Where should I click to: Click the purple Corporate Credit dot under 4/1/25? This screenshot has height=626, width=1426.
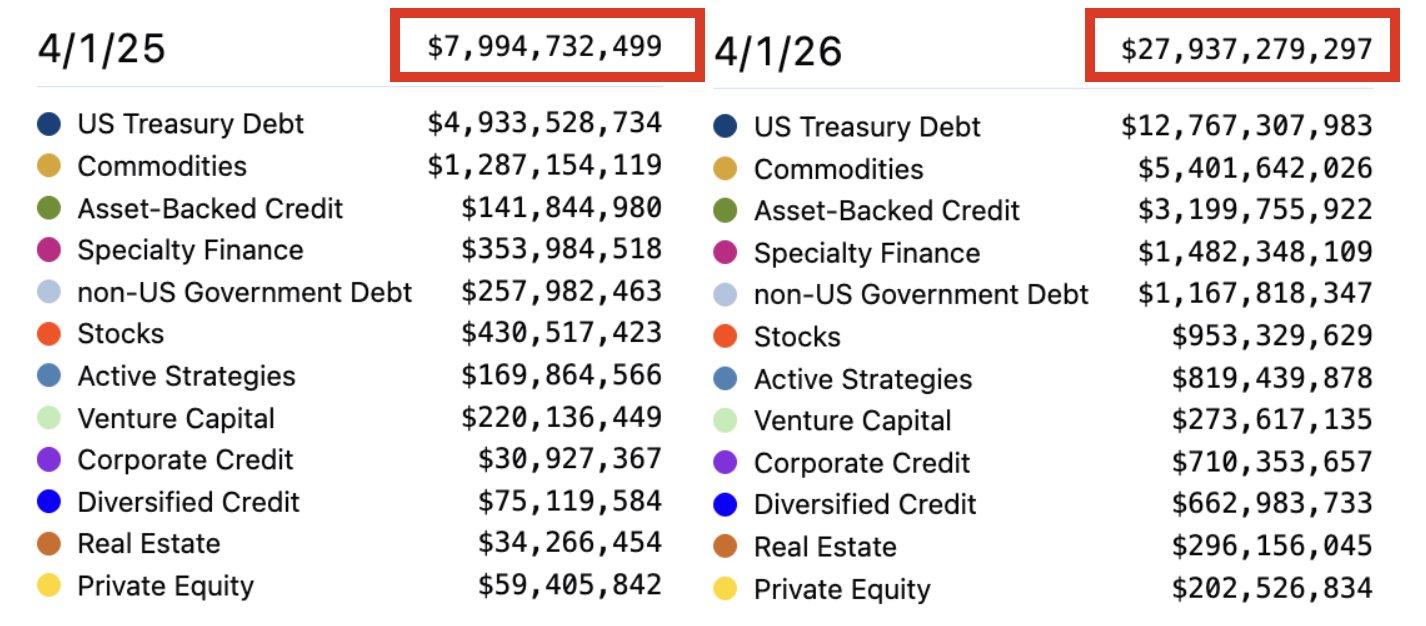(49, 460)
